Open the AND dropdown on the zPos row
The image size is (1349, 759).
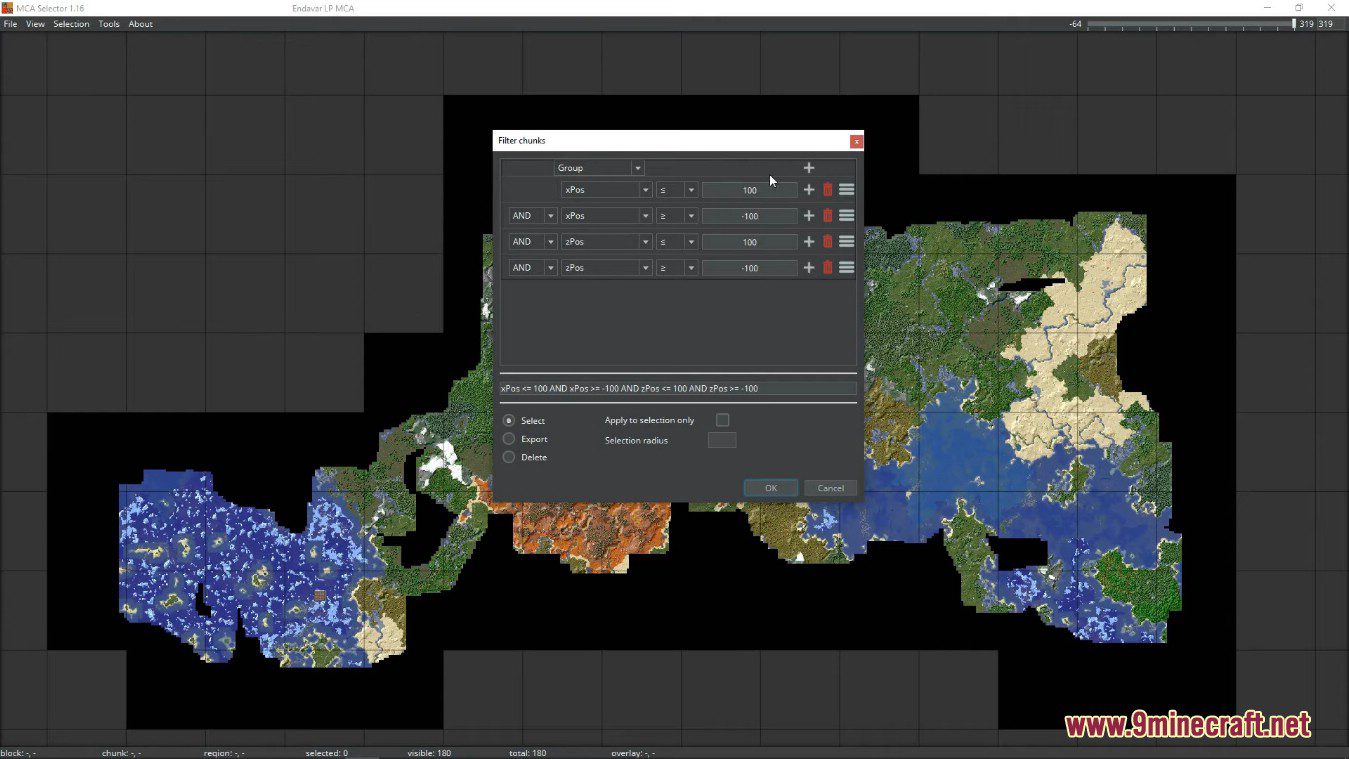click(x=549, y=241)
